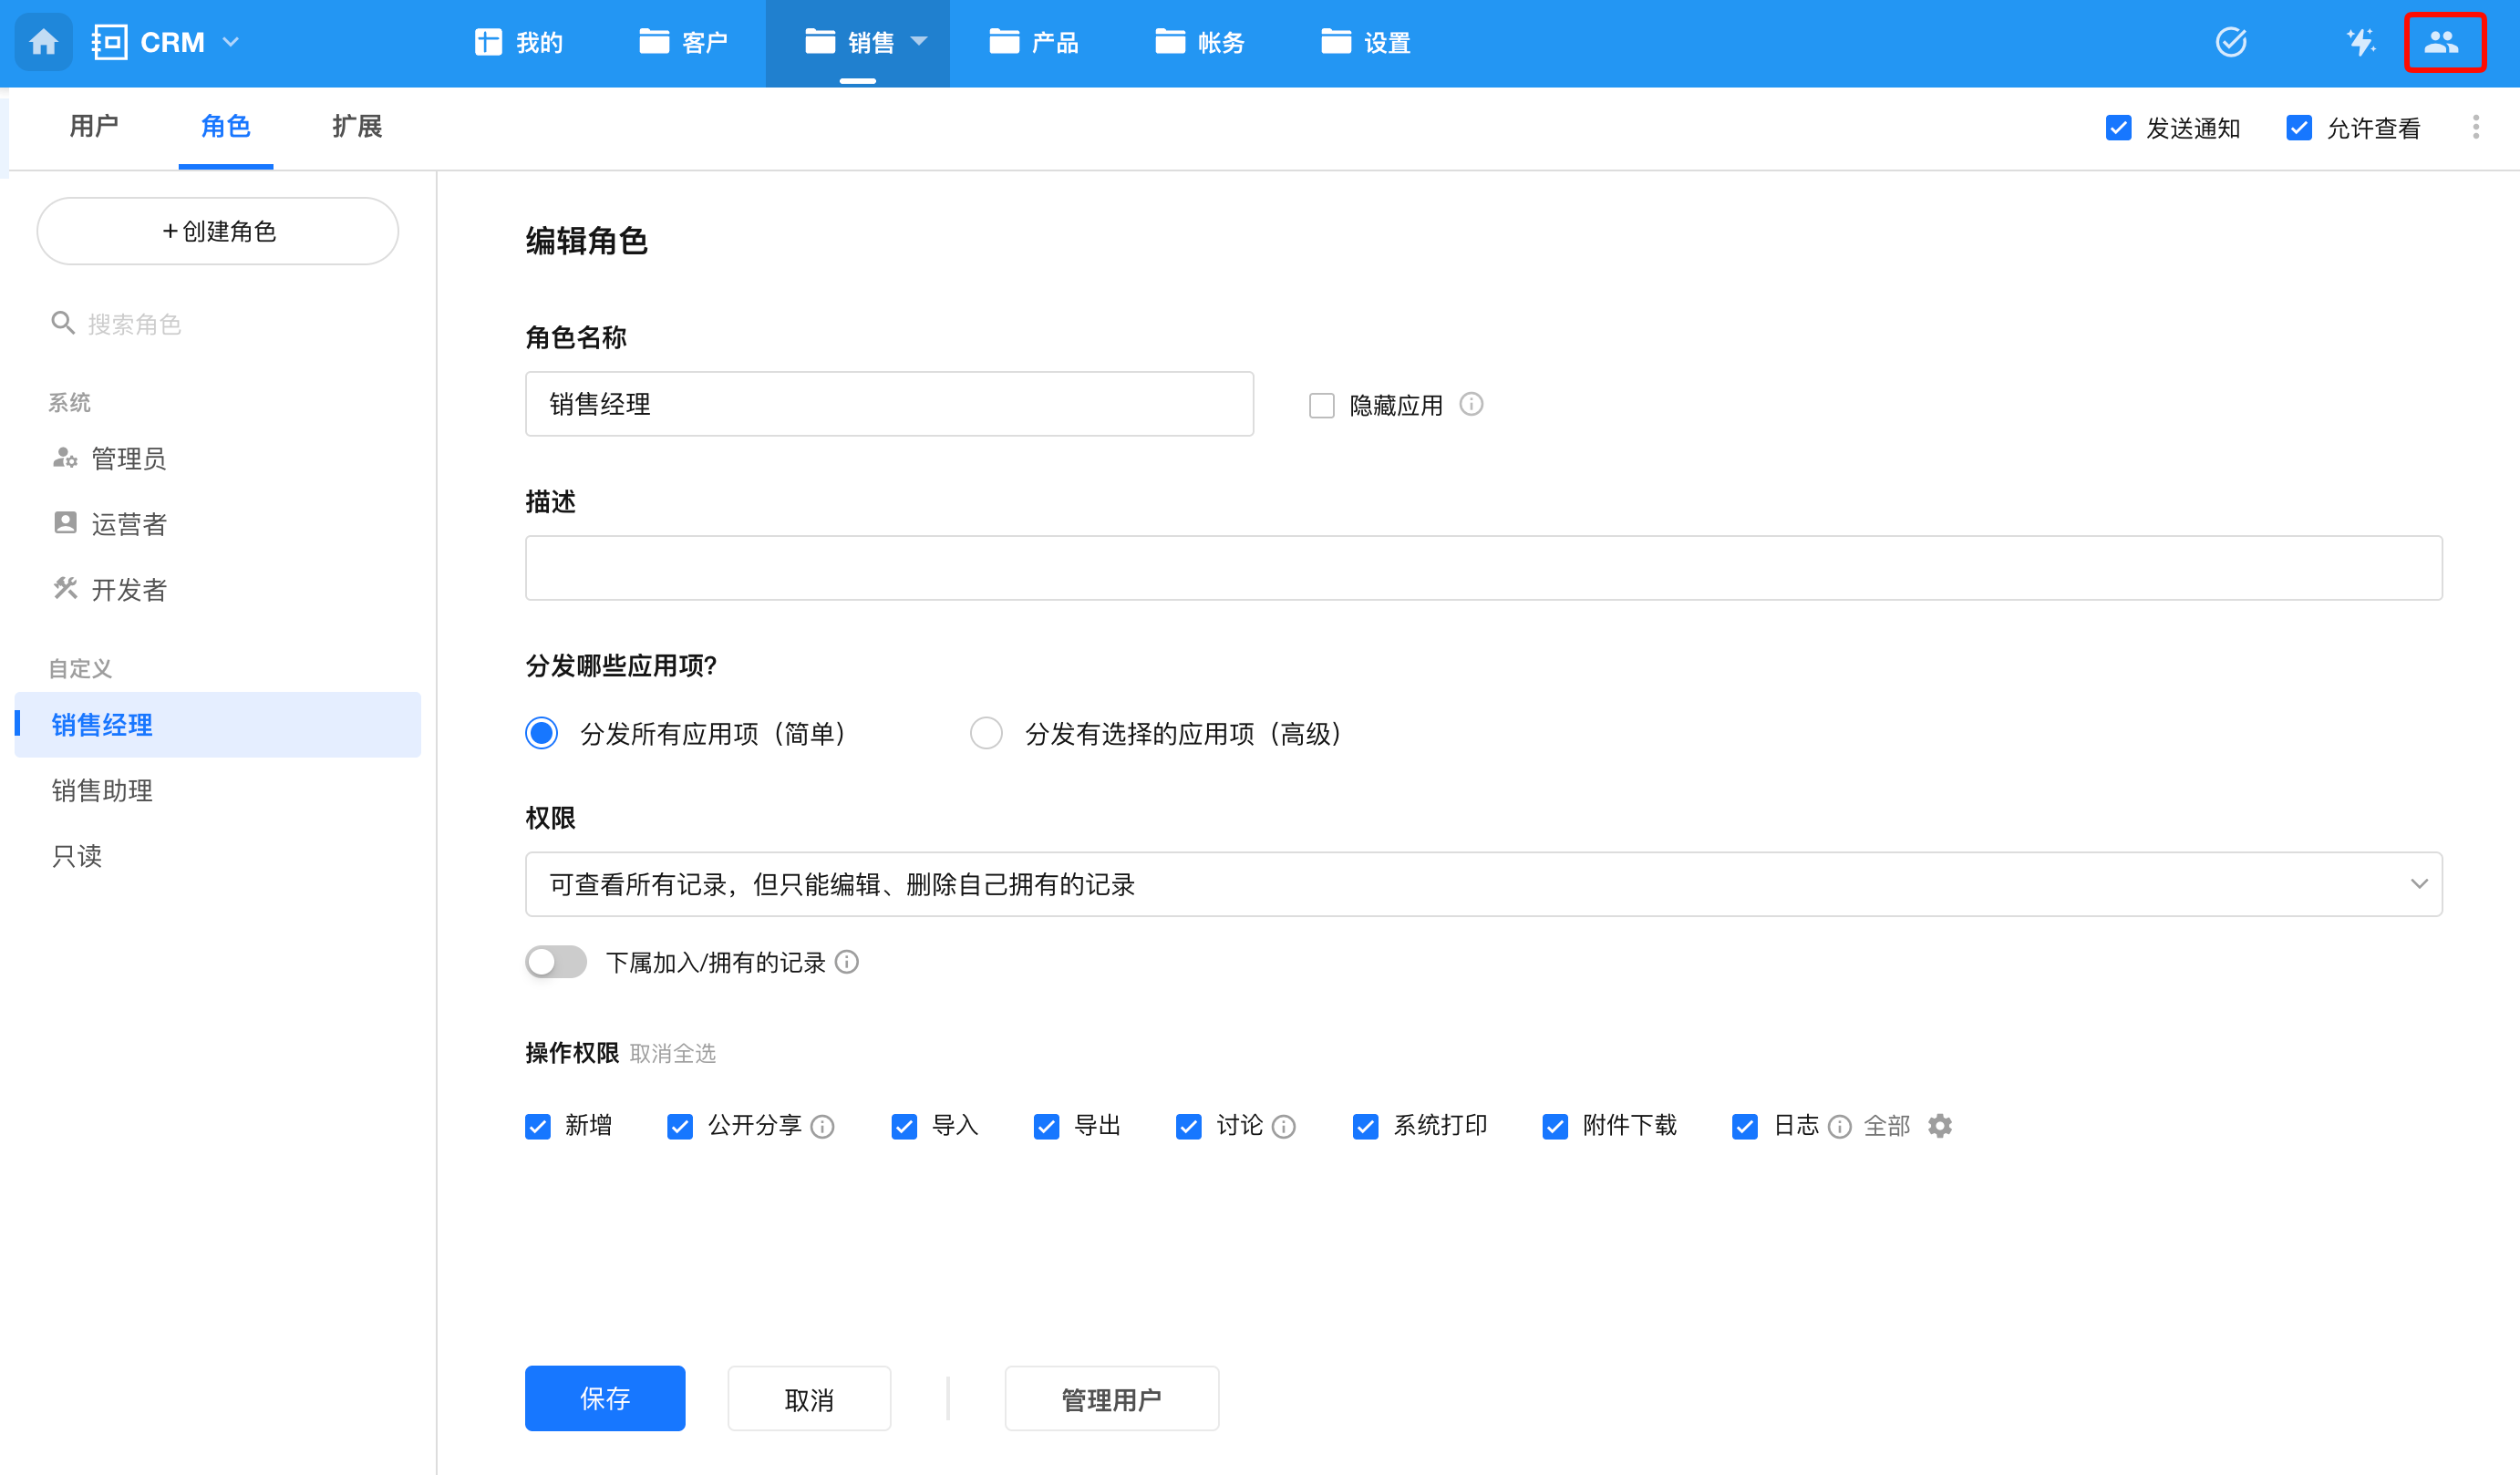Viewport: 2520px width, 1475px height.
Task: Click the 运营者 role icon
Action: pos(65,523)
